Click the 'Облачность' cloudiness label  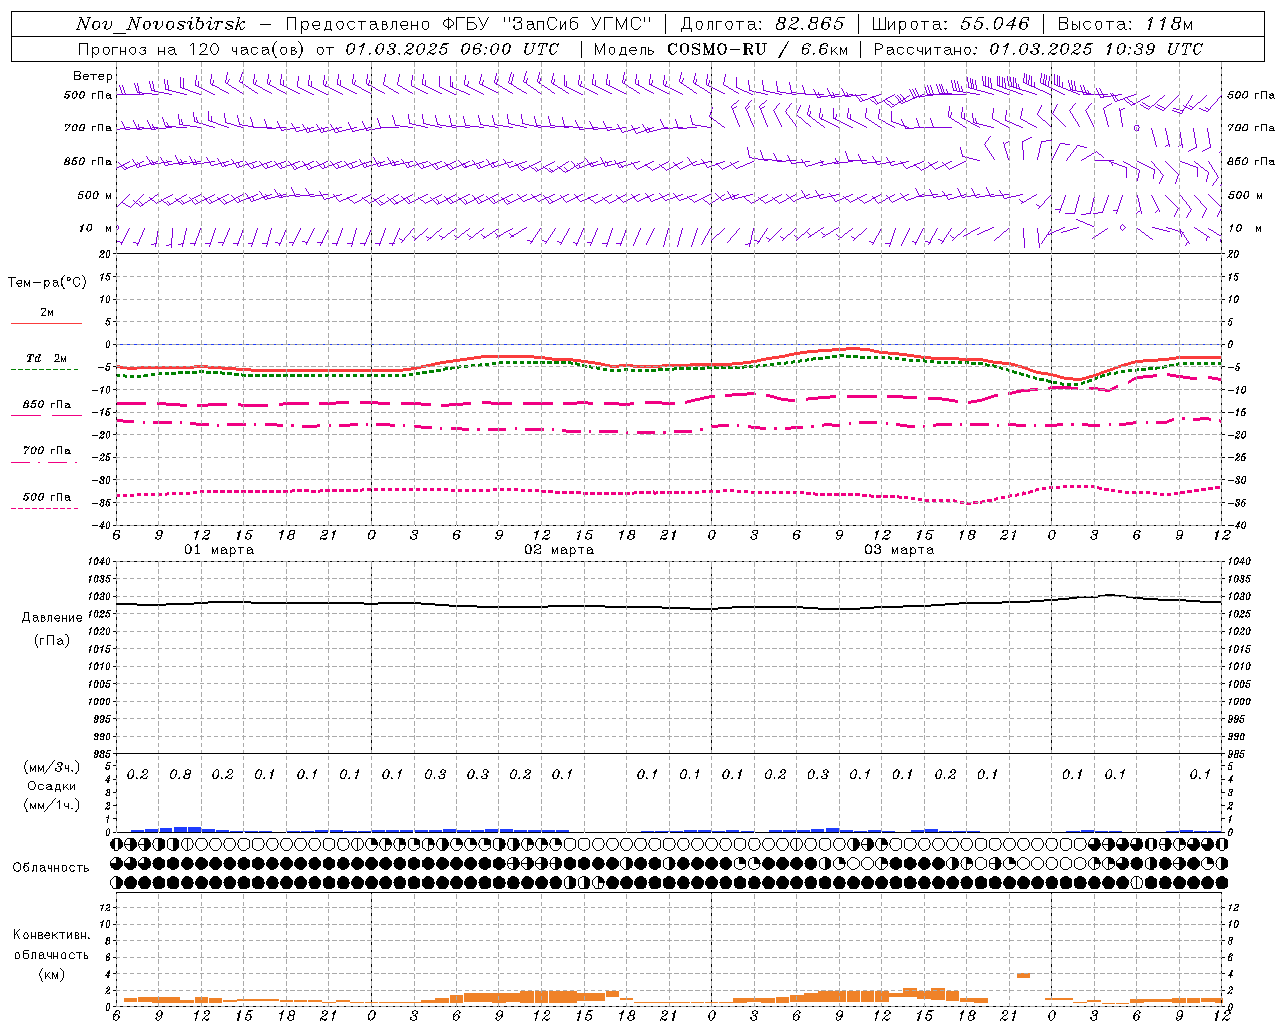51,868
